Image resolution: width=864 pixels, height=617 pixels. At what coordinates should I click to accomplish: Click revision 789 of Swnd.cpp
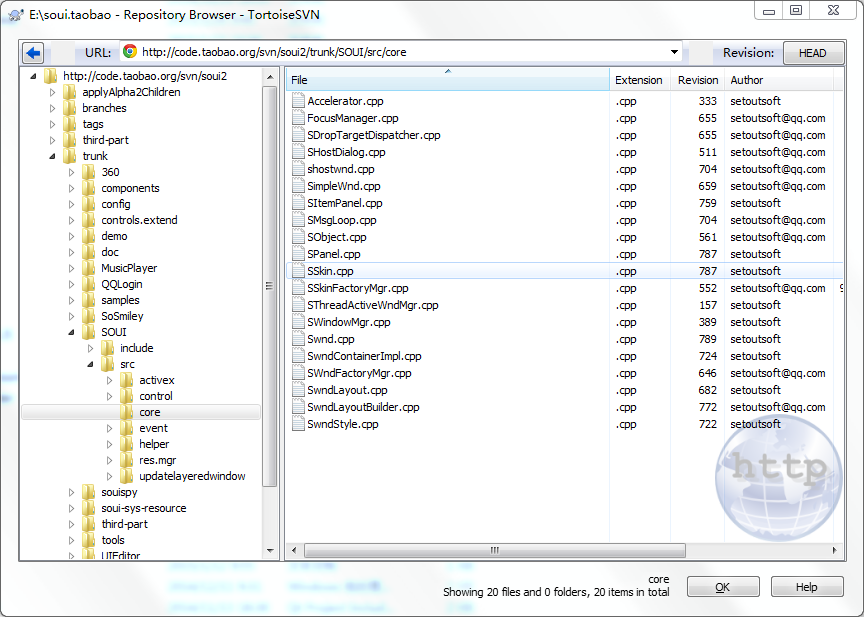tap(707, 339)
